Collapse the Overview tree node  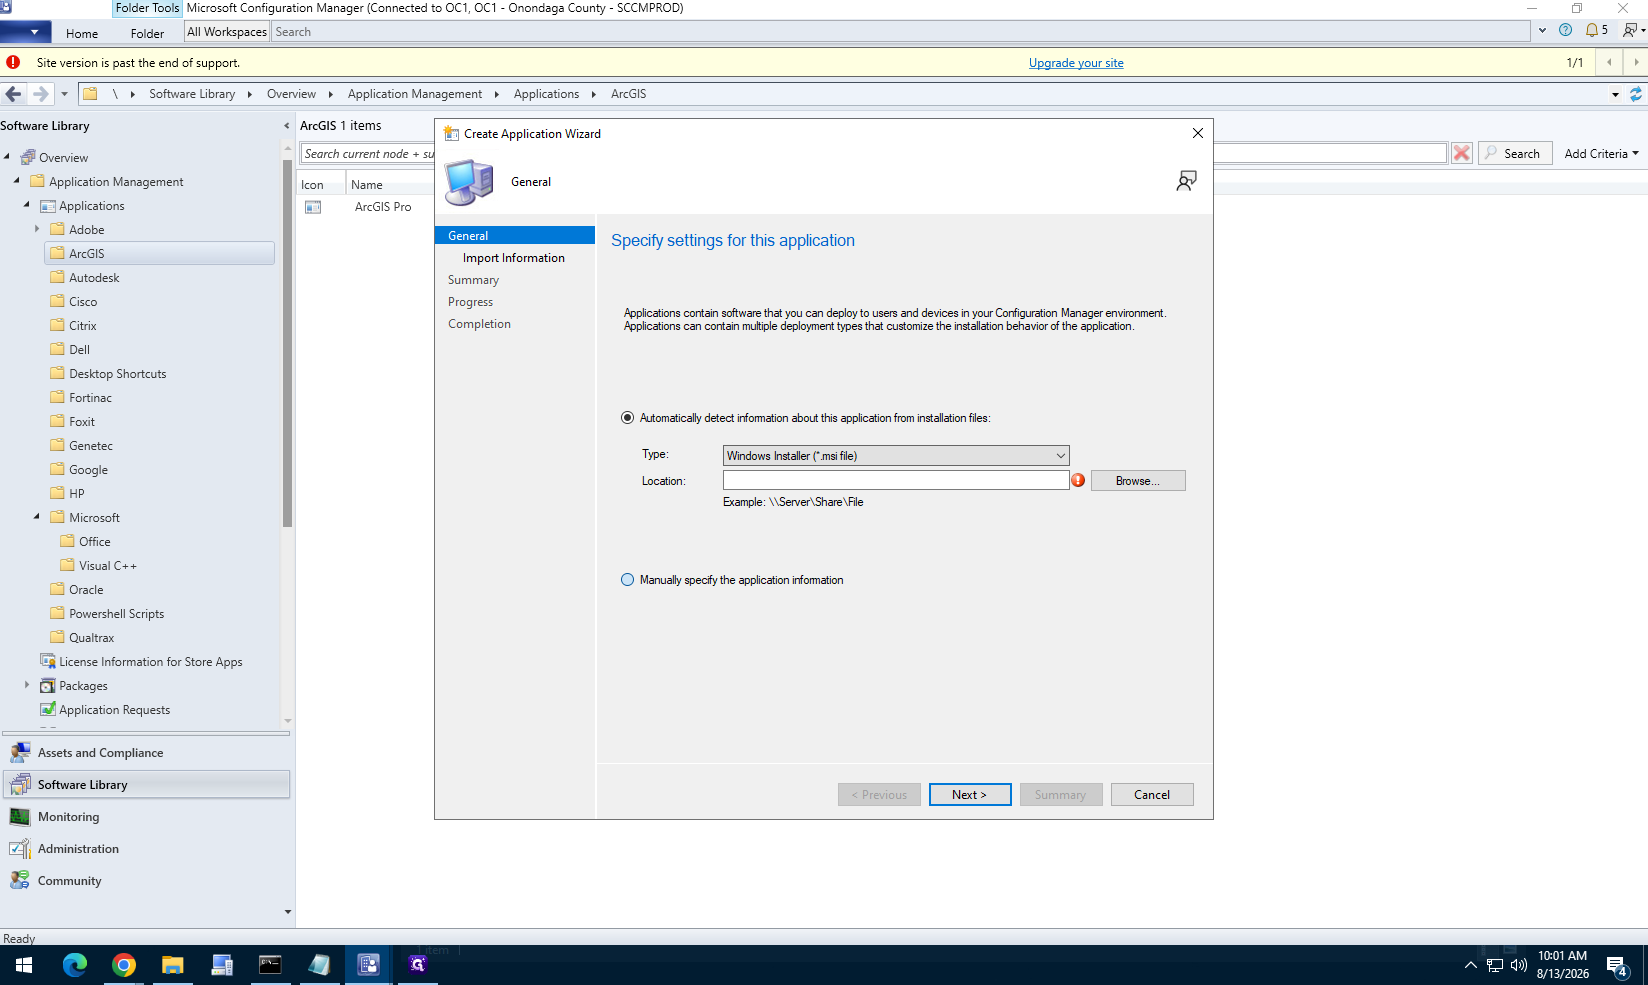[7, 157]
